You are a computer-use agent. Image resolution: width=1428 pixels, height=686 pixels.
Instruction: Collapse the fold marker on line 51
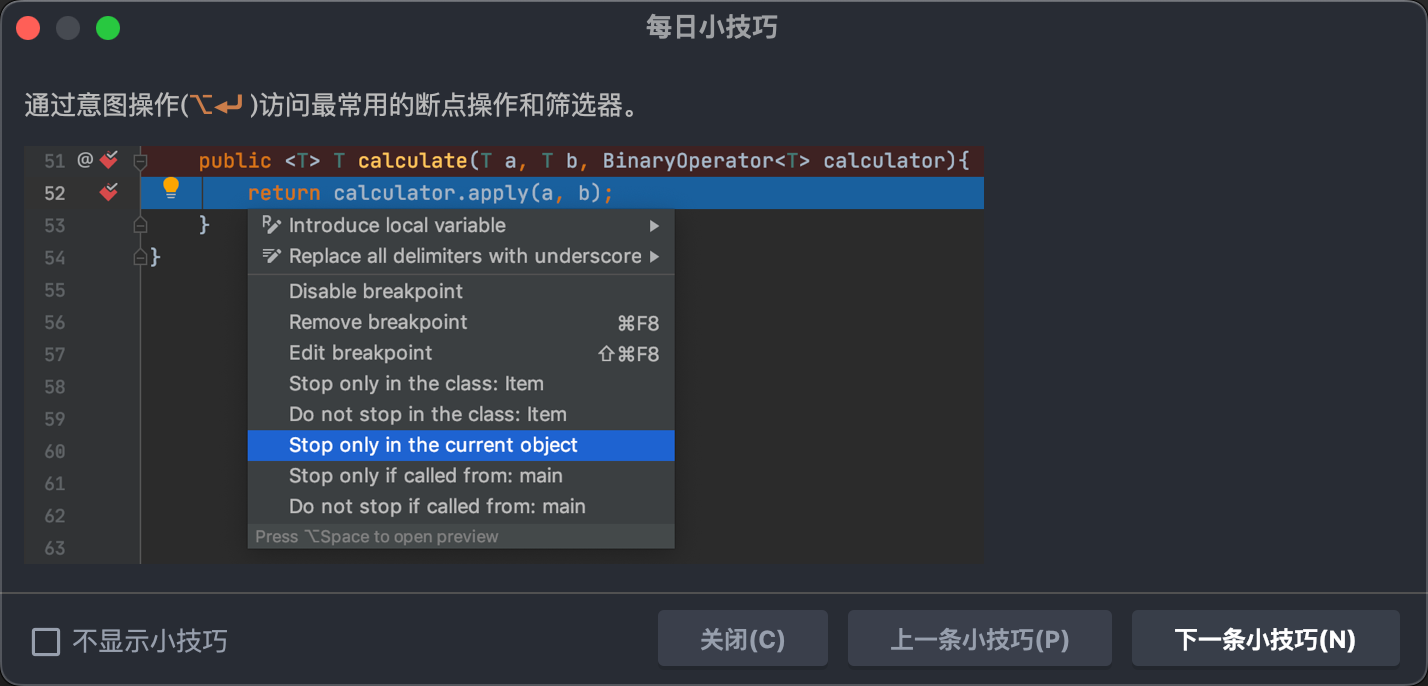point(141,160)
